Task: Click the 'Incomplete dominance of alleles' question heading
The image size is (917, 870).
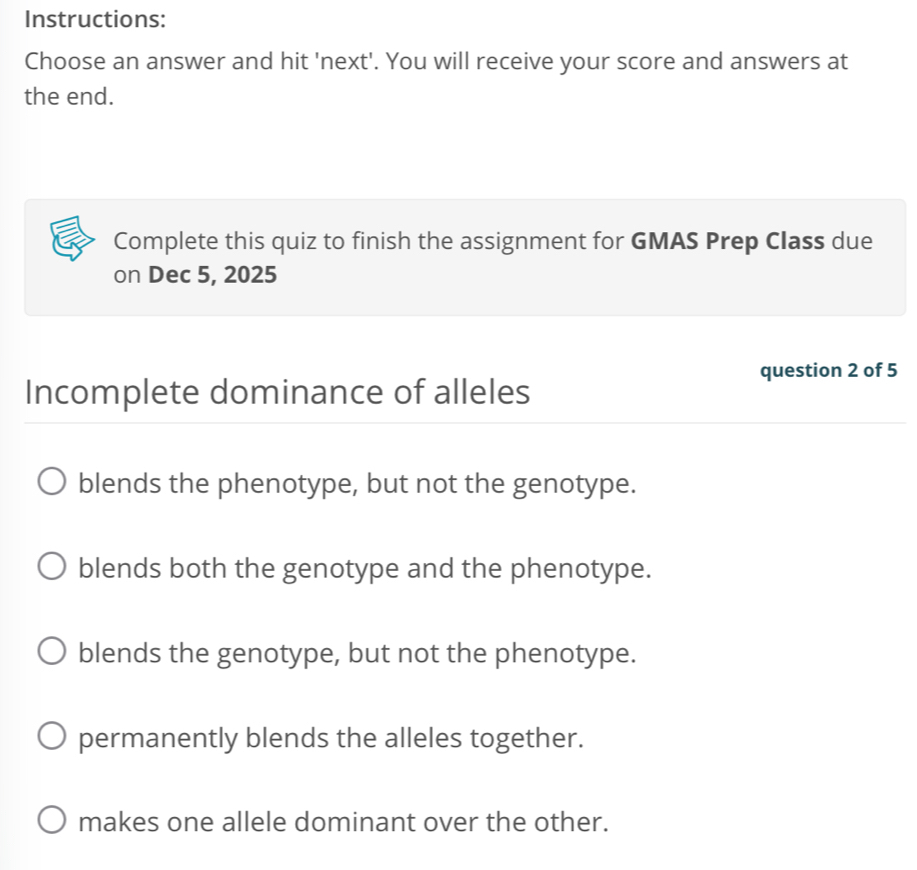Action: (277, 391)
